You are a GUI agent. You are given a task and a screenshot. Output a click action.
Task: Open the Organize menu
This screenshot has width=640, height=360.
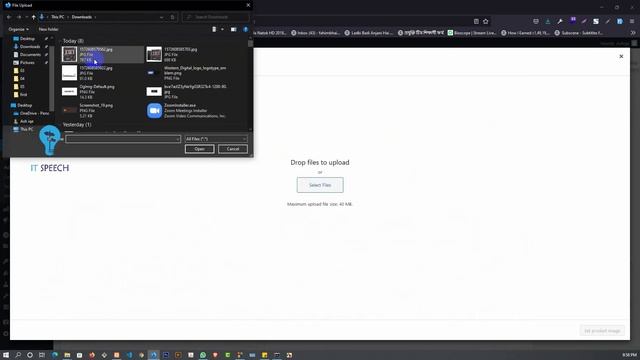18,29
